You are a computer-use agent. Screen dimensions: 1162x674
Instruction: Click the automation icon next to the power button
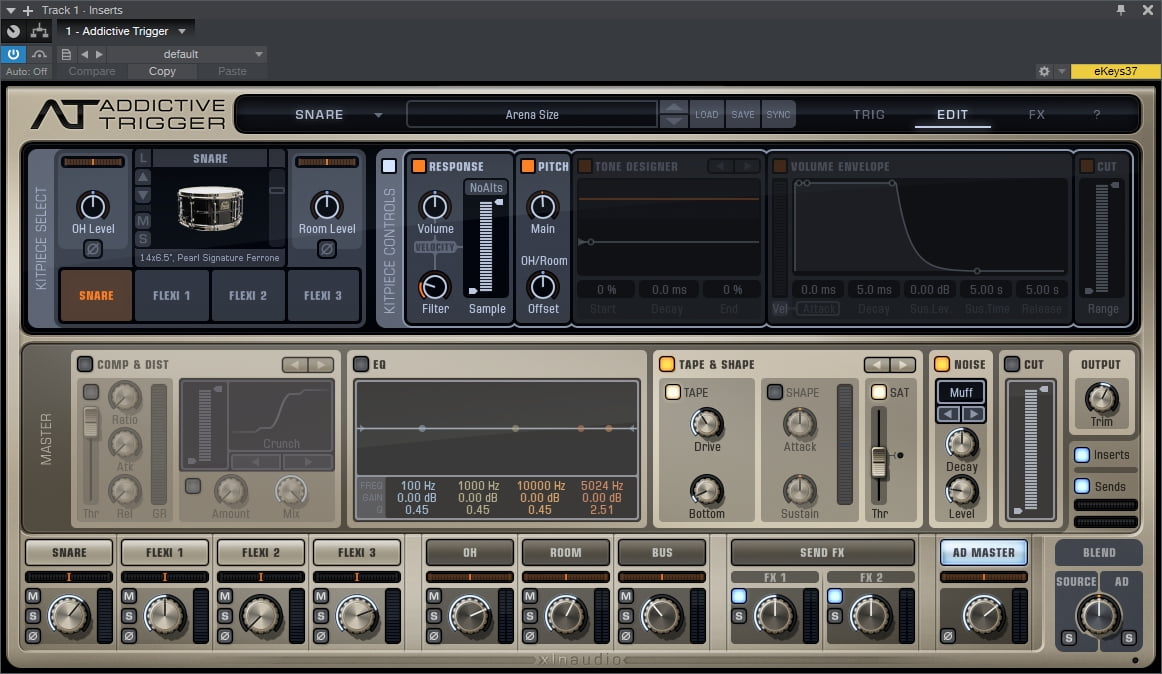[39, 54]
